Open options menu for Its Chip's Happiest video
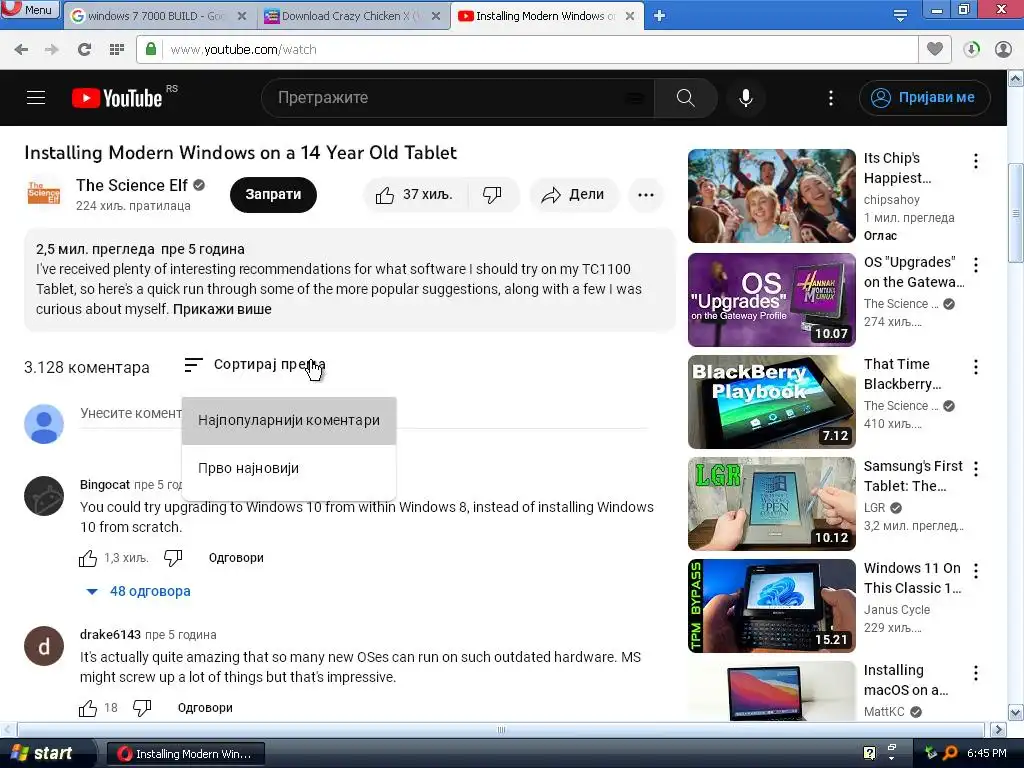 coord(976,161)
